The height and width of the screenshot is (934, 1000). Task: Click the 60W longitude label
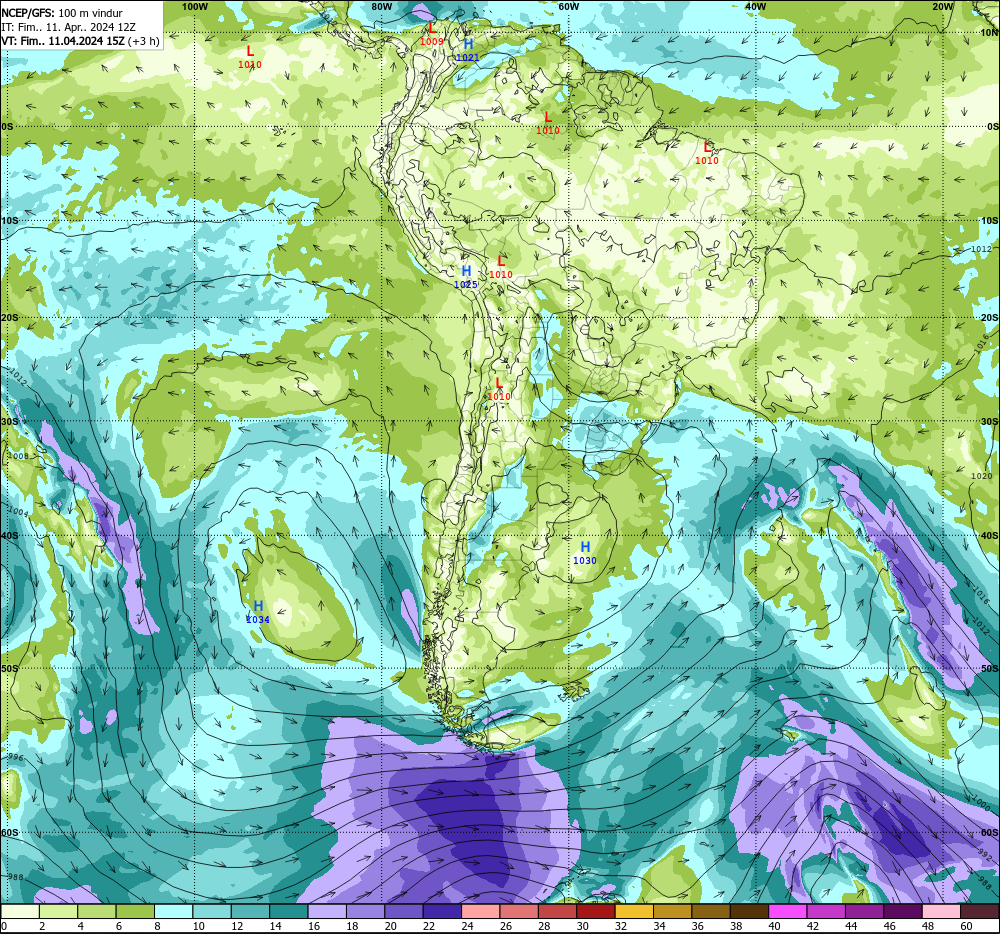click(568, 6)
